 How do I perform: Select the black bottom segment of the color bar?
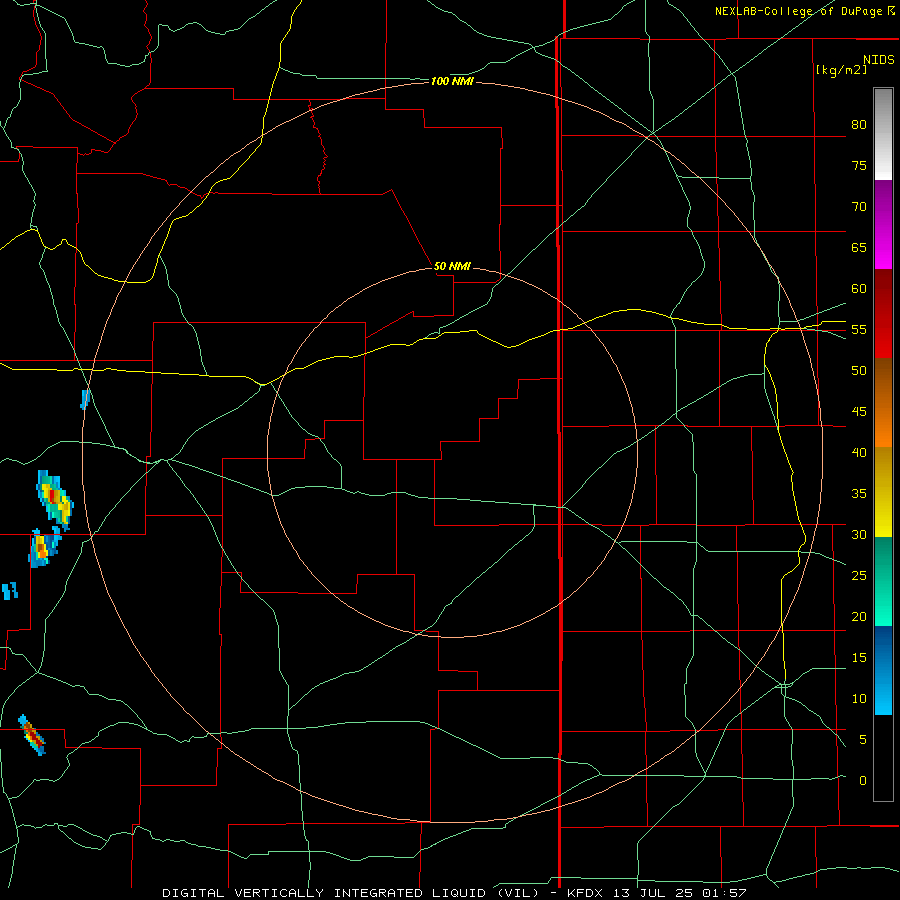pos(883,758)
